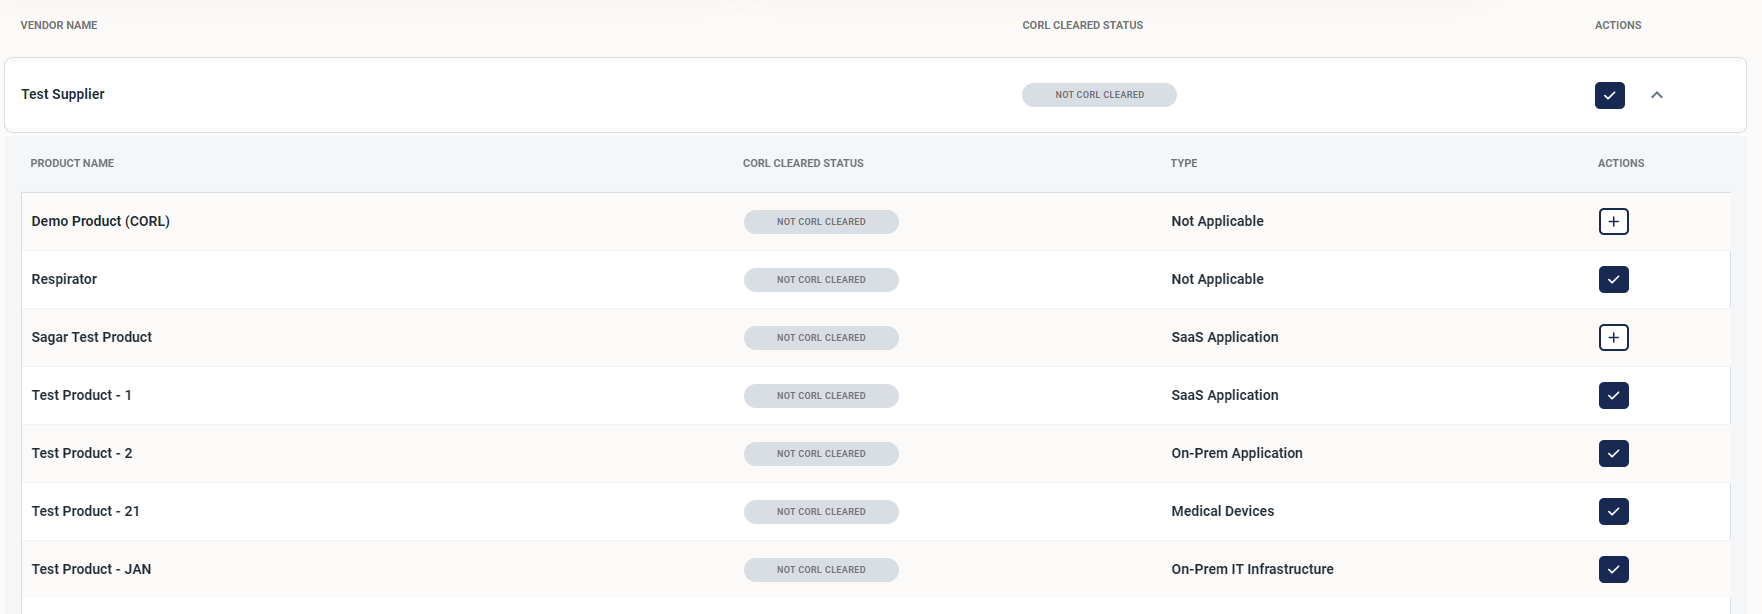
Task: Click the vendor CORL CLEARED STATUS header
Action: [x=1082, y=25]
